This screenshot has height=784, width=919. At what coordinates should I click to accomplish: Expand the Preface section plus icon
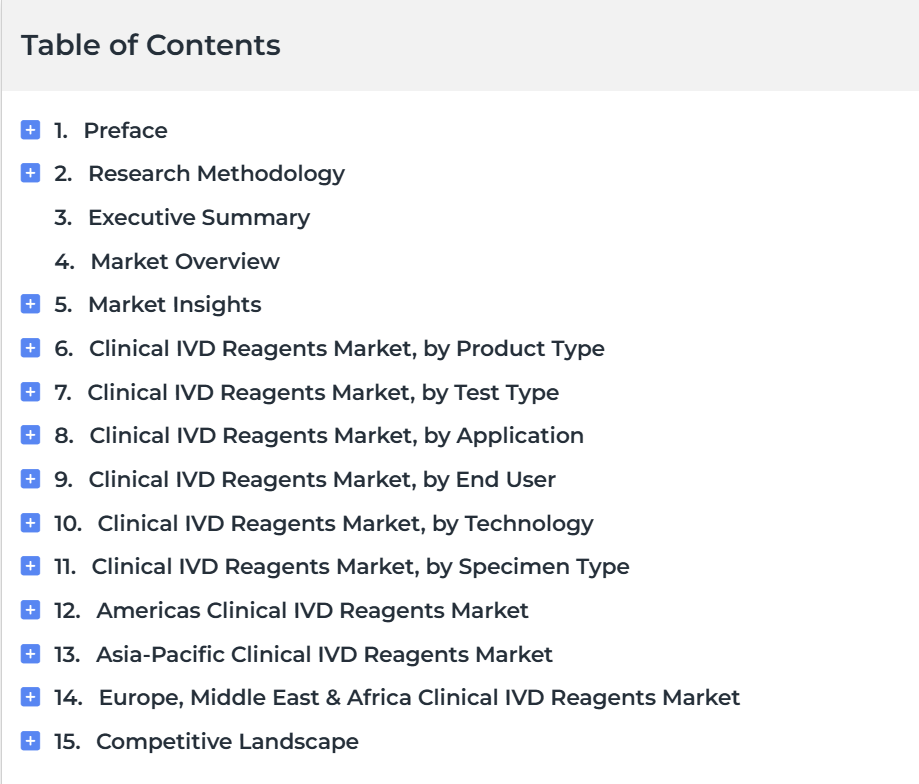[x=30, y=129]
